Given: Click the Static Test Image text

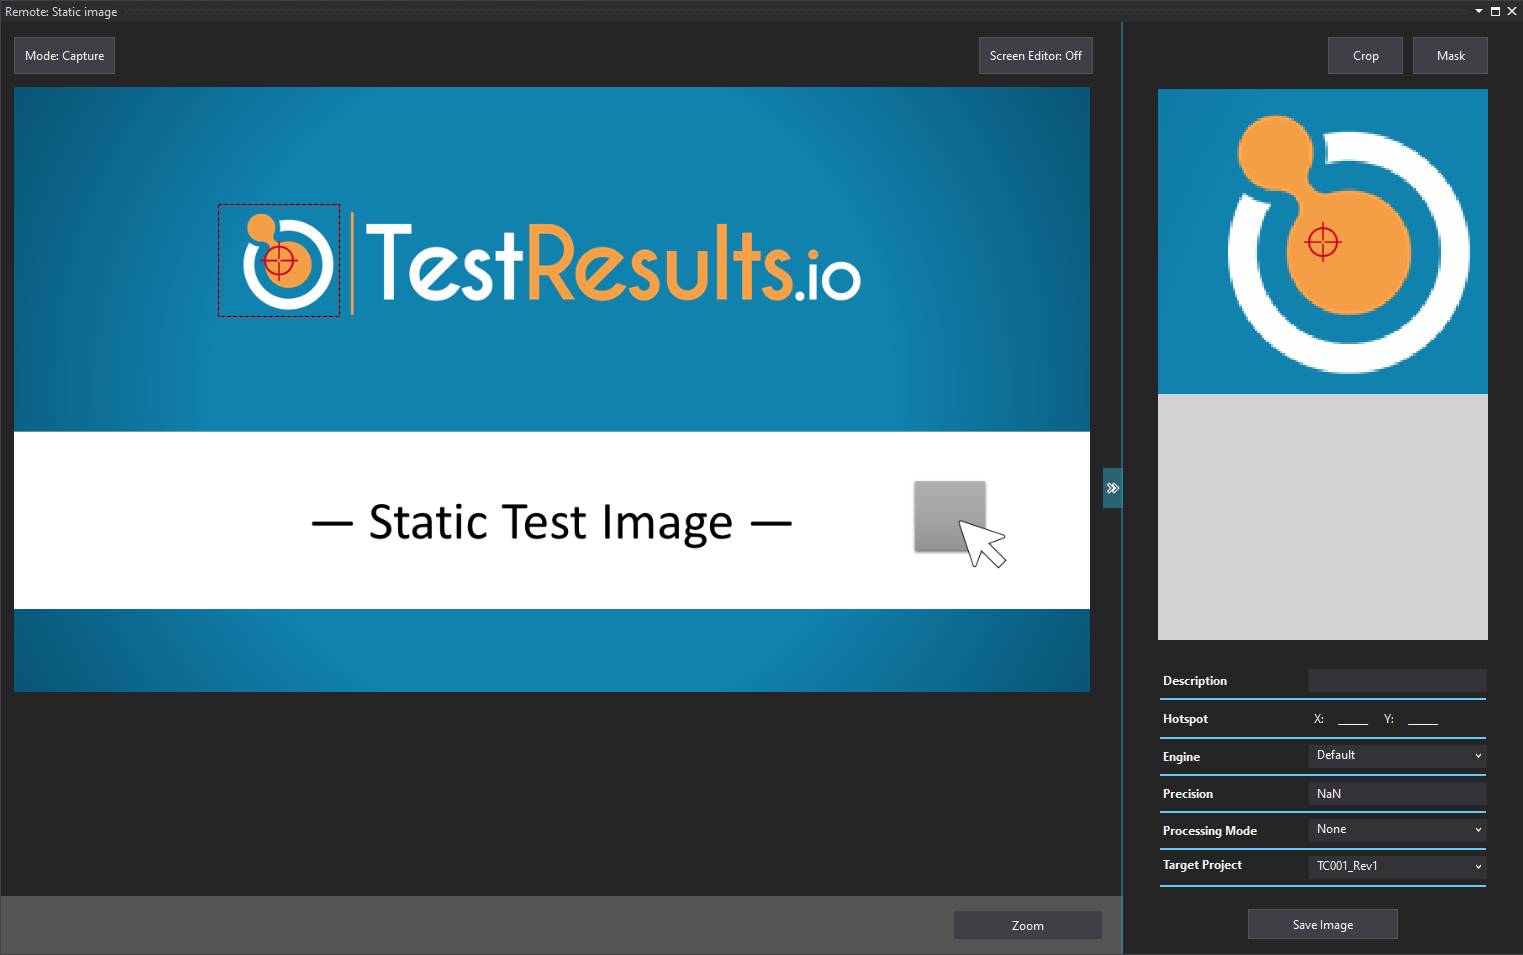Looking at the screenshot, I should 551,522.
